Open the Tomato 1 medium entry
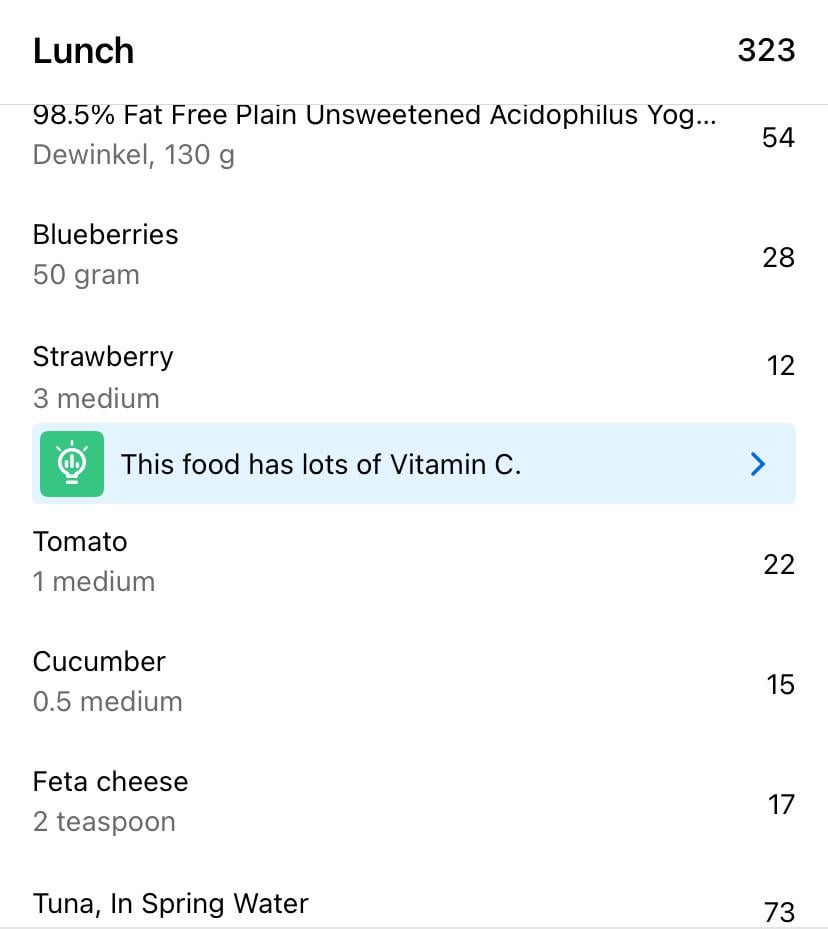Viewport: 828px width, 929px height. (x=414, y=562)
